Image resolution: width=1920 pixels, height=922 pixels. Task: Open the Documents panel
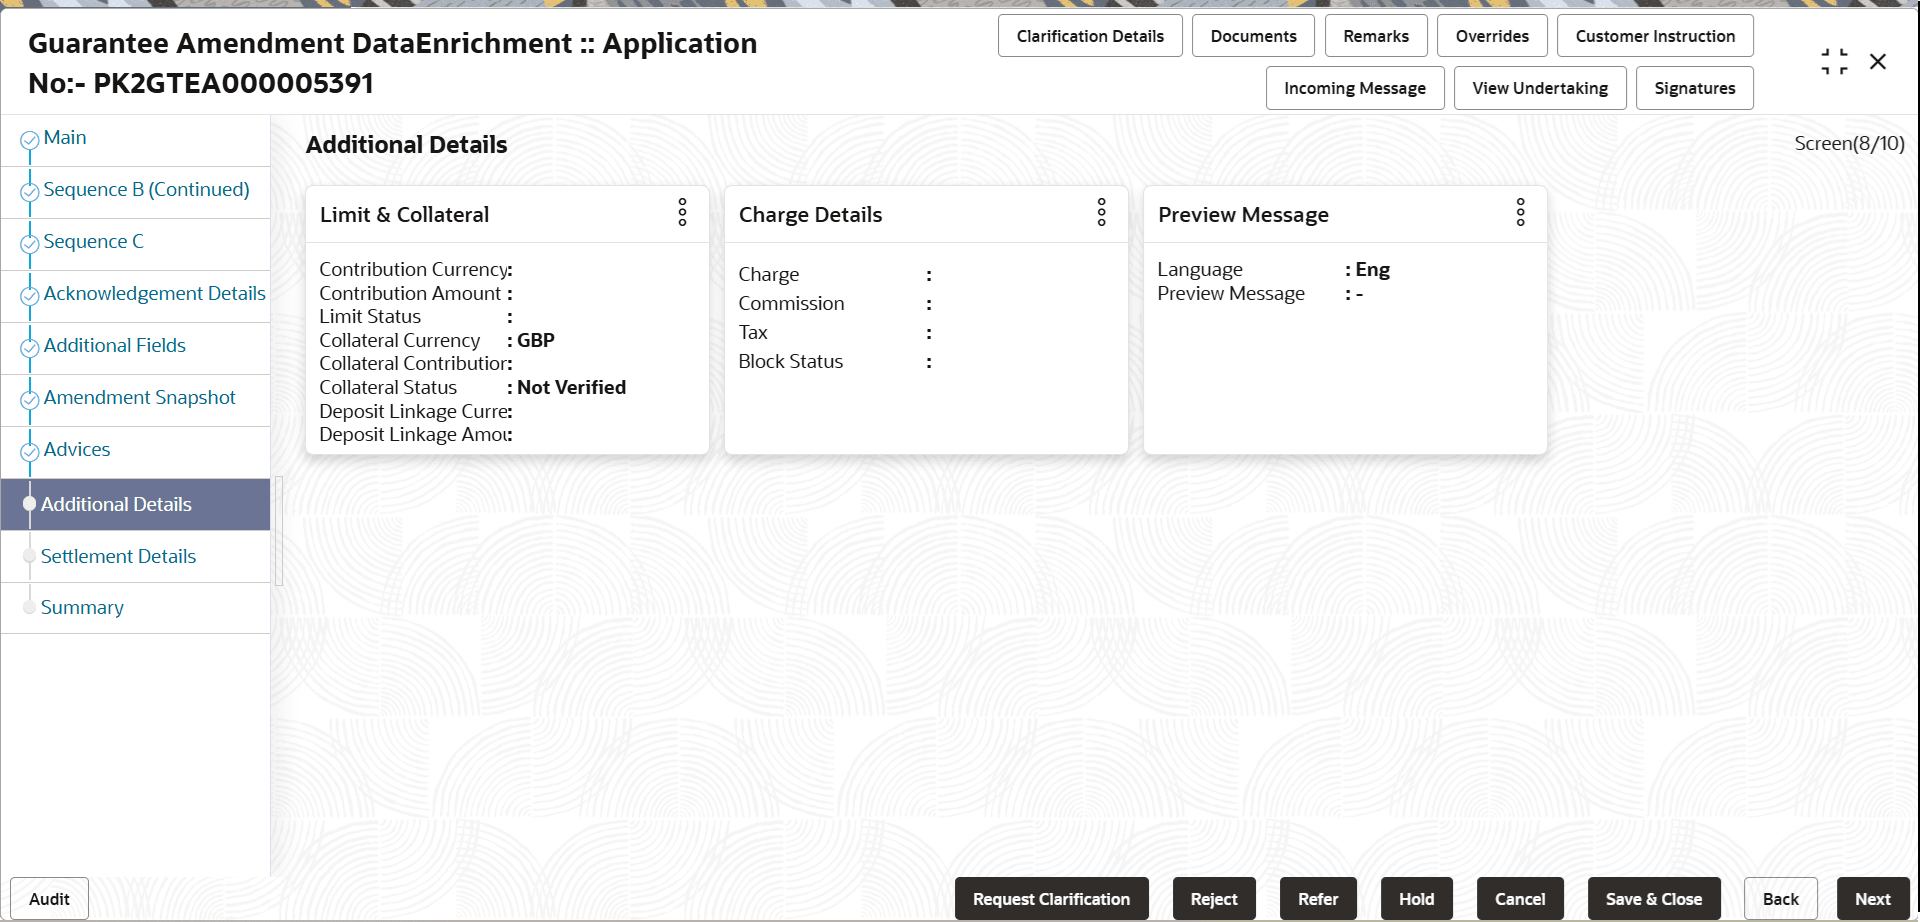coord(1253,36)
